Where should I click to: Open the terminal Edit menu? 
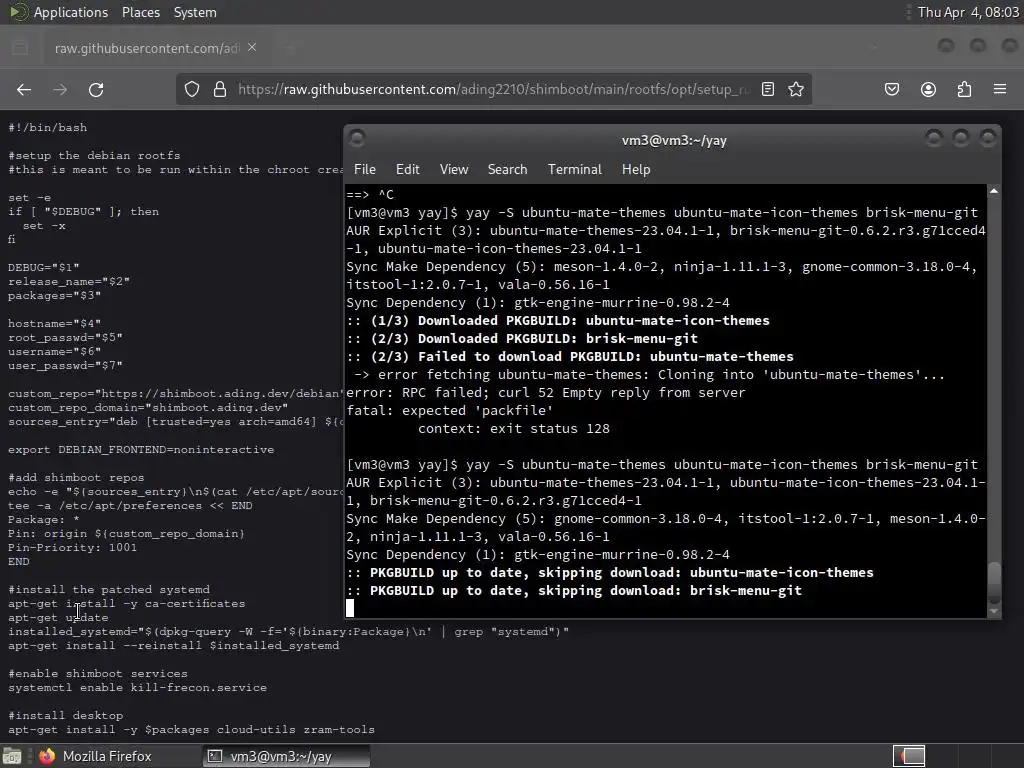(408, 169)
